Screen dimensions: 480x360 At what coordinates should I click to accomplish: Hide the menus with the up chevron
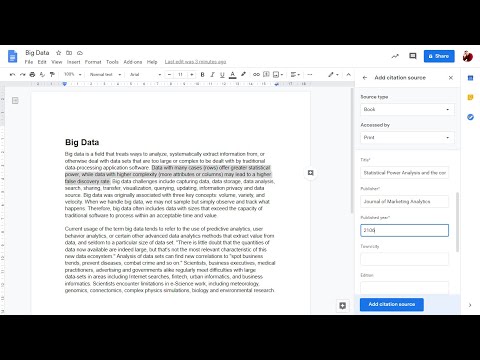348,74
